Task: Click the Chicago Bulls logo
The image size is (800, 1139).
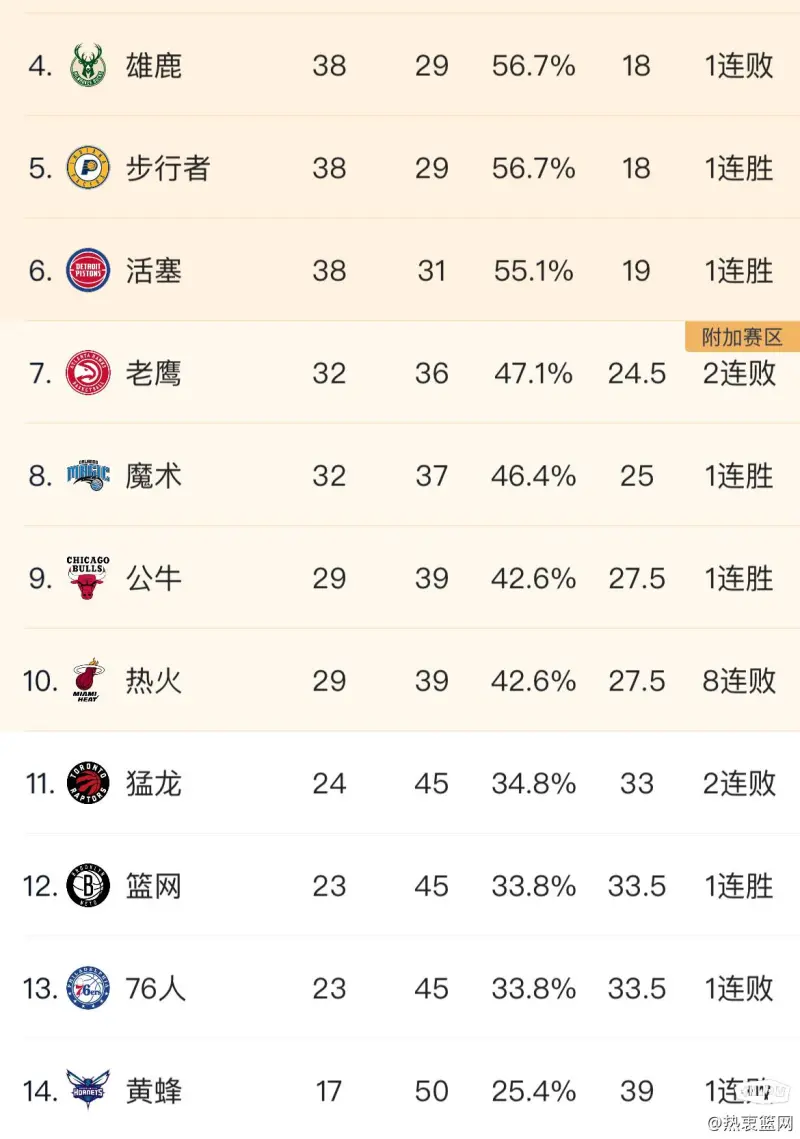Action: pyautogui.click(x=88, y=577)
